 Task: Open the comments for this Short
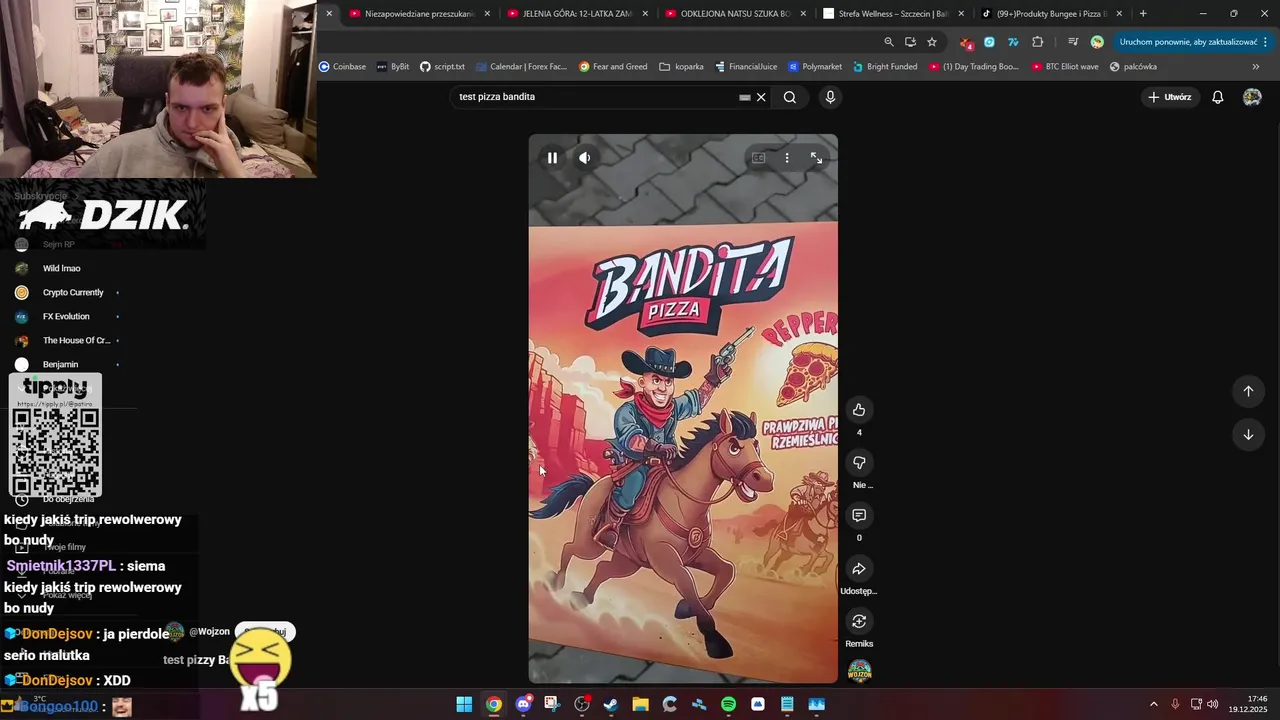(859, 516)
